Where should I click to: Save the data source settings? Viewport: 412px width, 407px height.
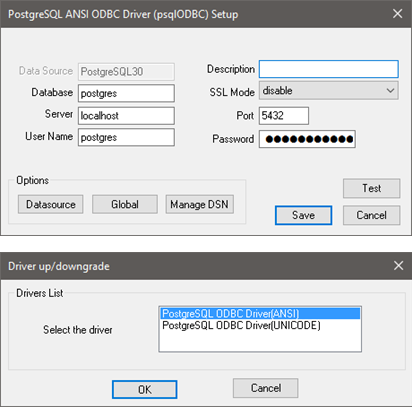click(x=303, y=215)
